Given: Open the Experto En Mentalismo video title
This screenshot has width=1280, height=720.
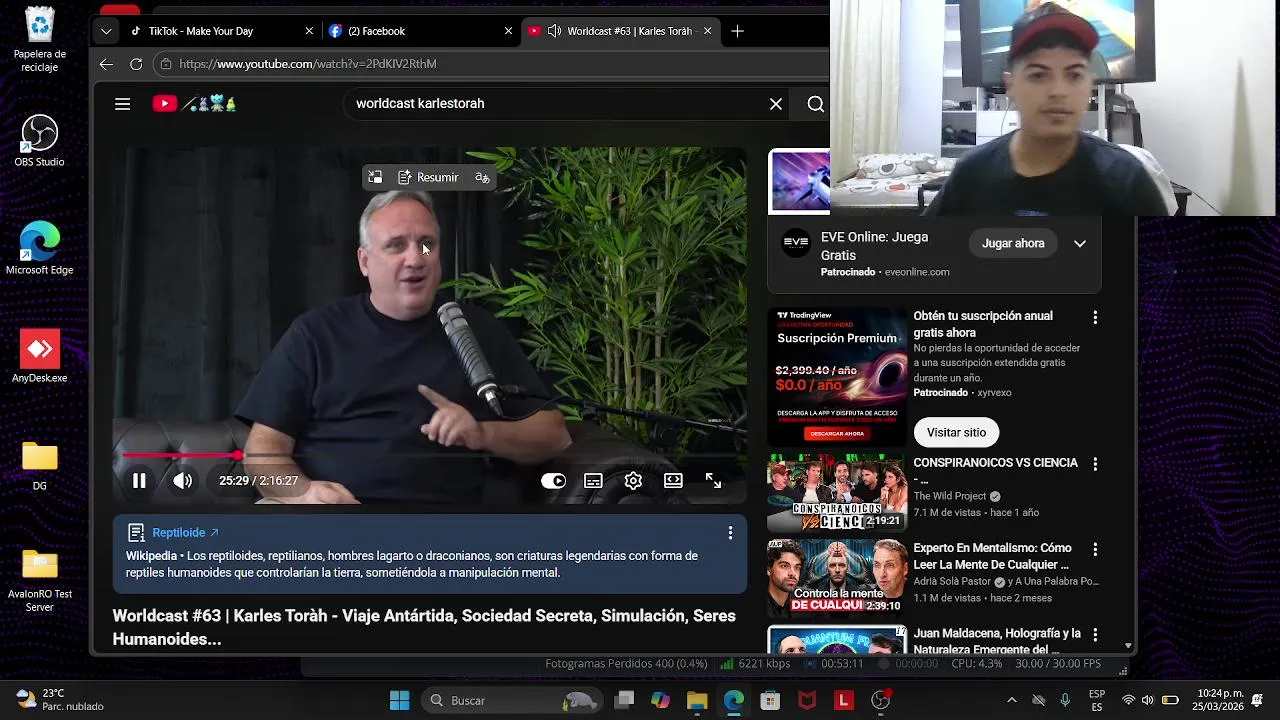Looking at the screenshot, I should tap(992, 556).
